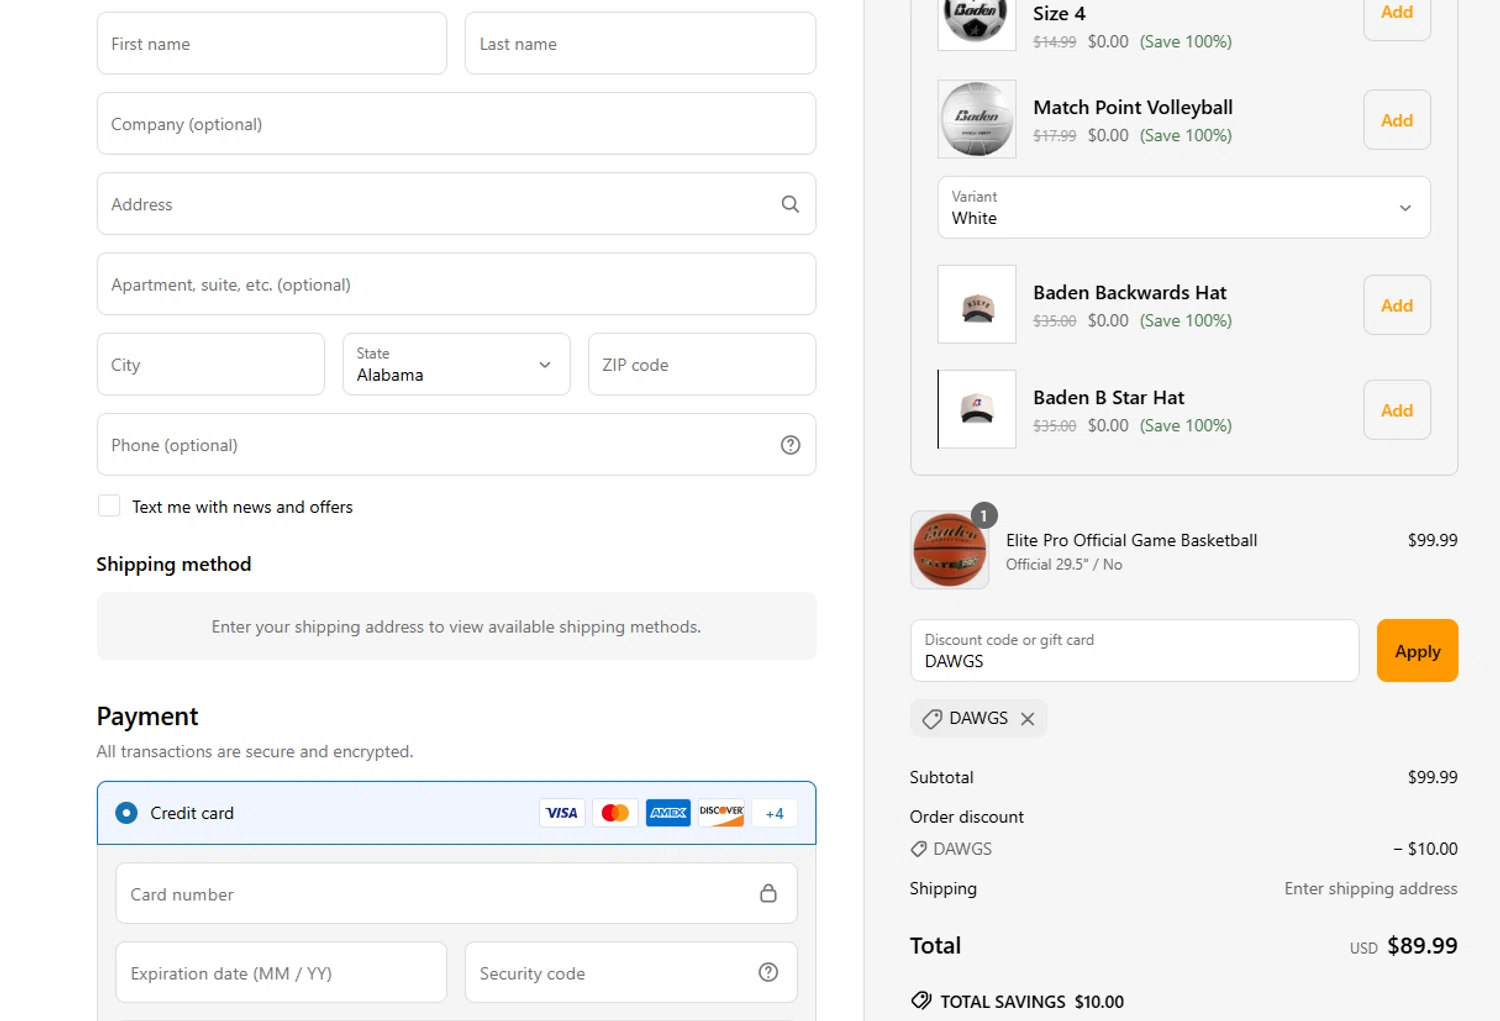Check Text me with news and offers
Viewport: 1500px width, 1021px height.
(x=109, y=506)
